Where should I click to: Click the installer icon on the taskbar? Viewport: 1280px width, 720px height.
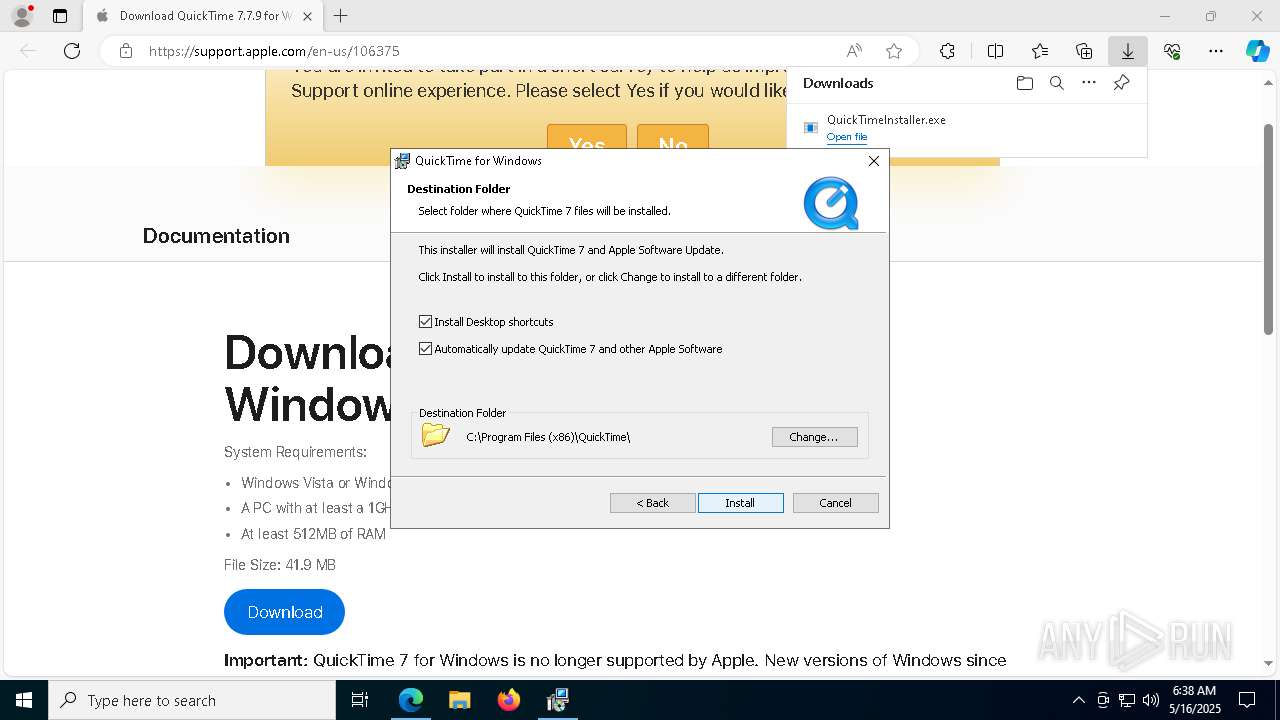pyautogui.click(x=557, y=700)
